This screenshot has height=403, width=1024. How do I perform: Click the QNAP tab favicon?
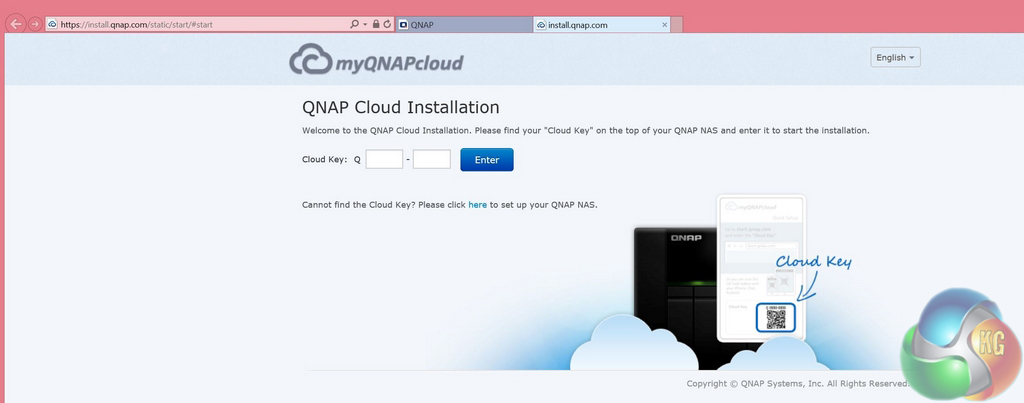(404, 25)
